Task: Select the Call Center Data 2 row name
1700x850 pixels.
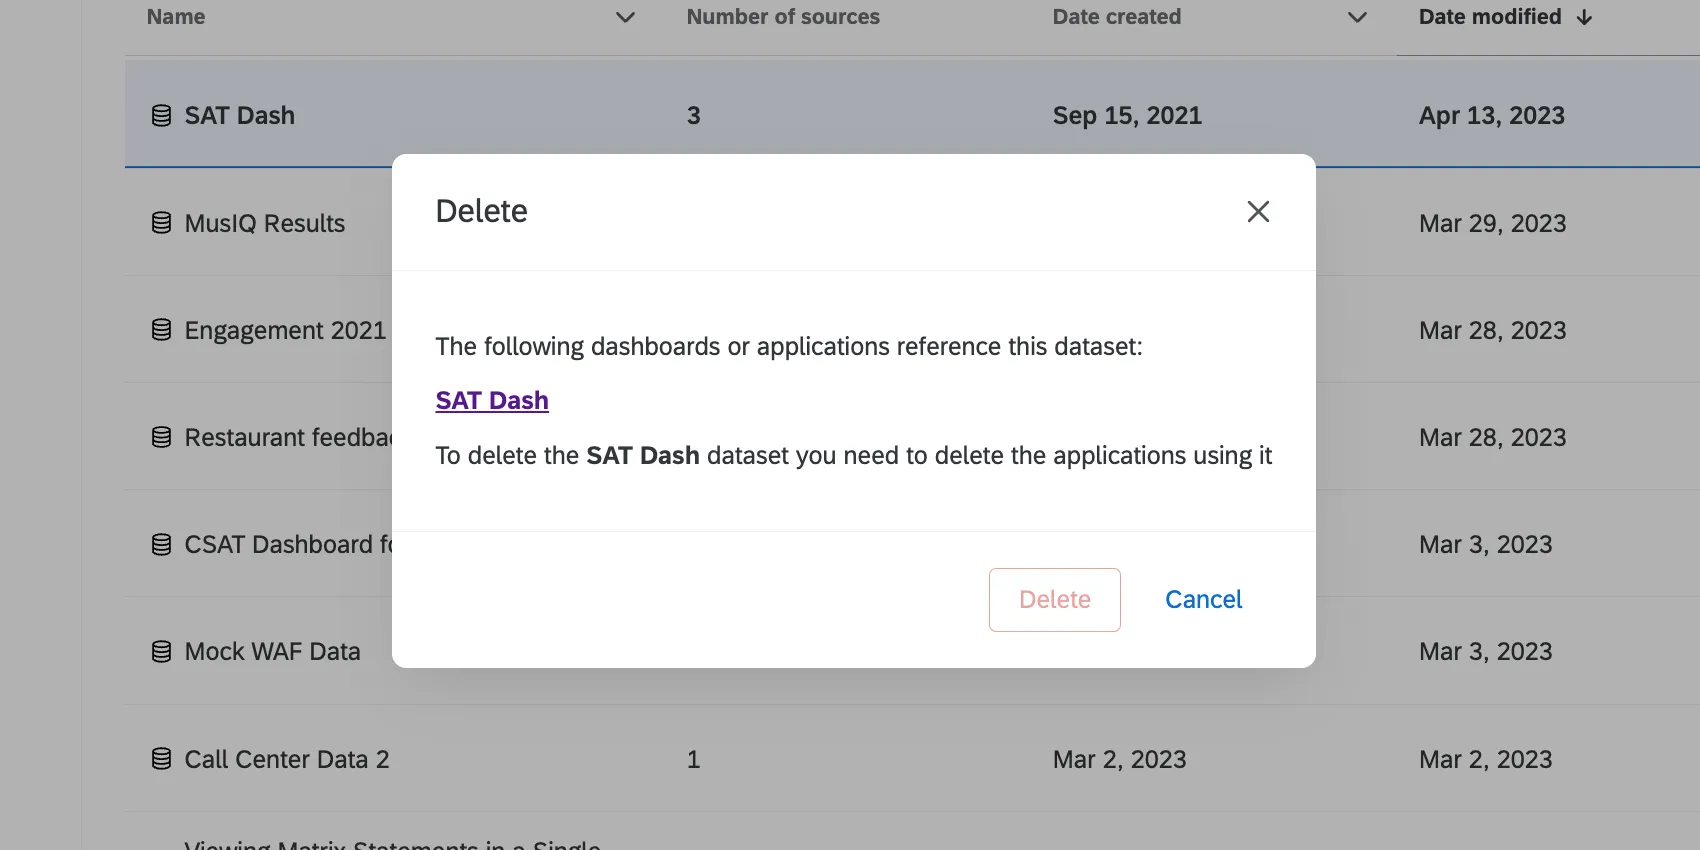Action: [287, 759]
